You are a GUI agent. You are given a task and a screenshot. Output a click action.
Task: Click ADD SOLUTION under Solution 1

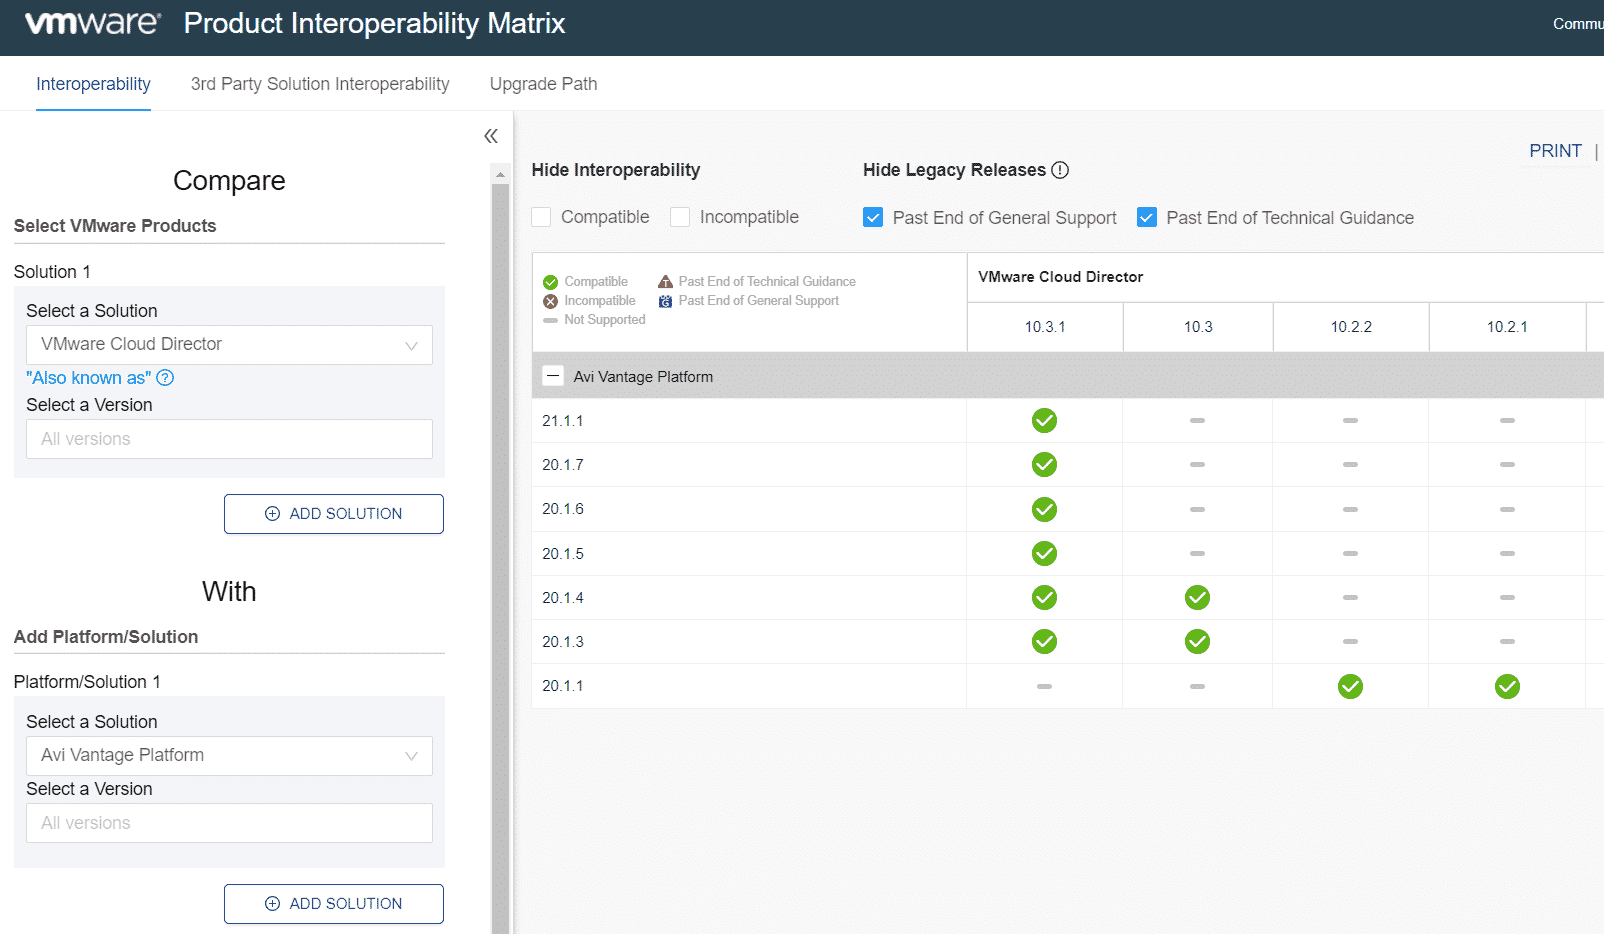click(x=334, y=514)
